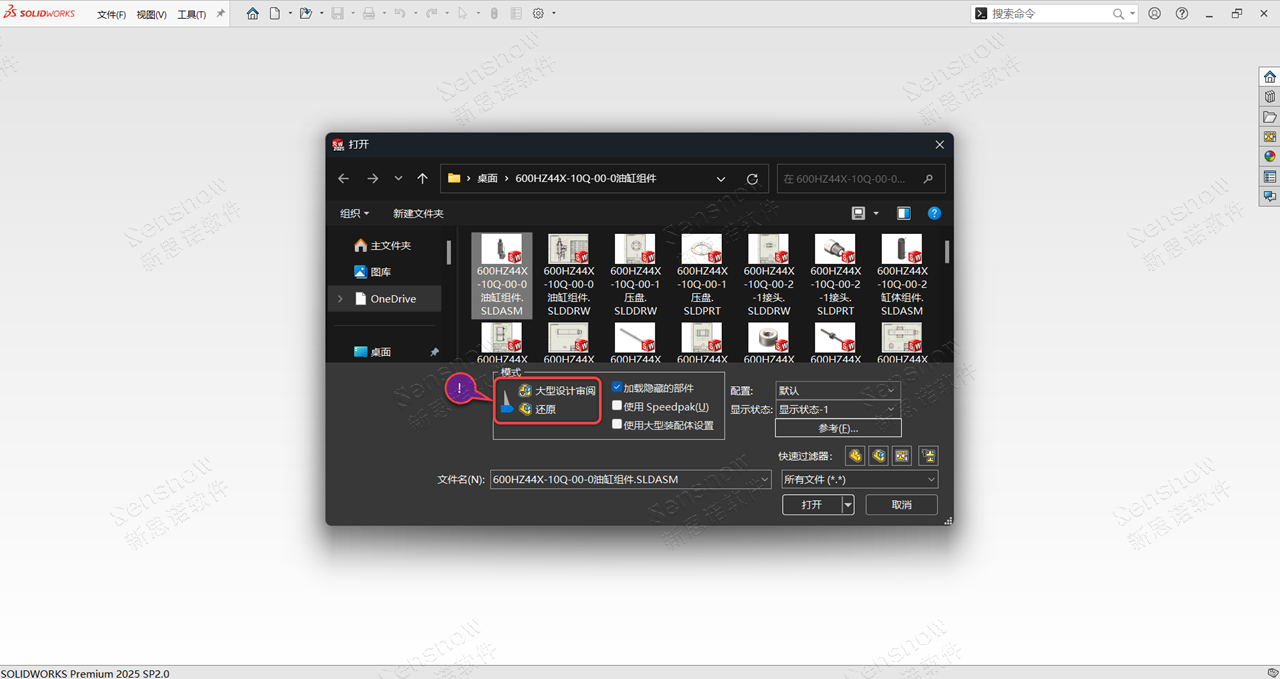This screenshot has height=679, width=1280.
Task: Click the parts quick filter icon
Action: coord(855,456)
